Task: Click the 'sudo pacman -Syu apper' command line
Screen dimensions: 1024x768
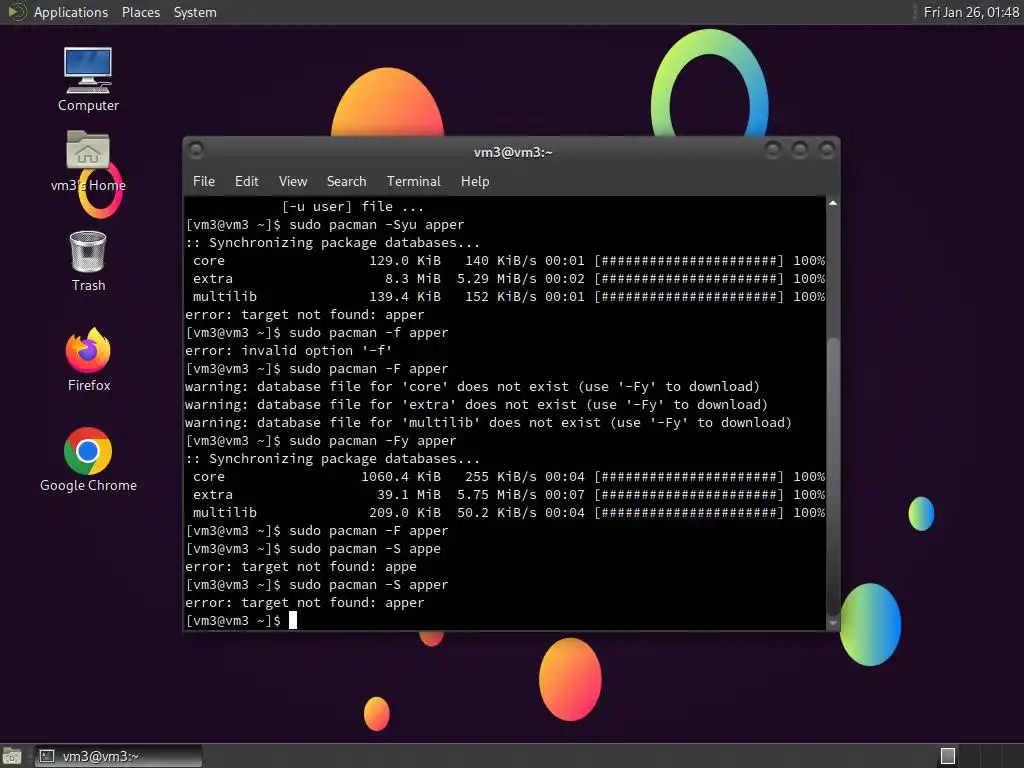Action: 325,225
